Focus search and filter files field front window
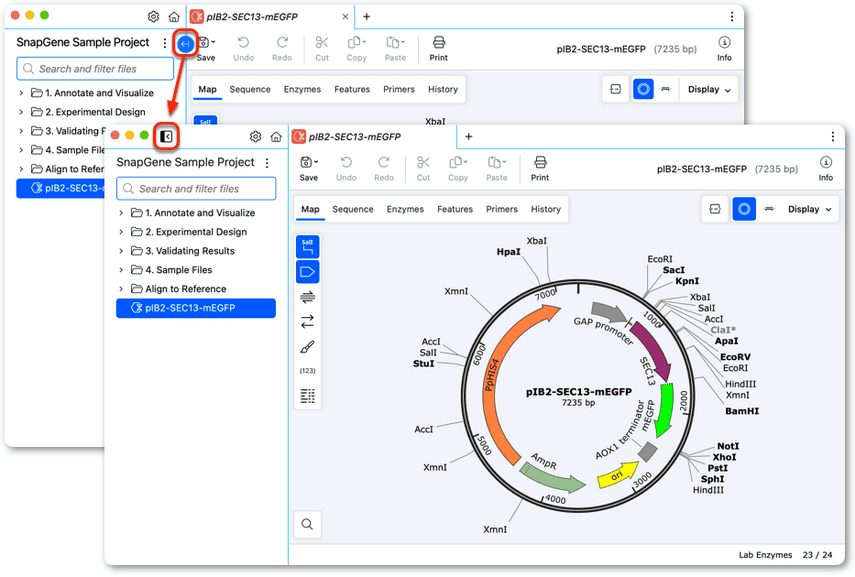 (196, 189)
